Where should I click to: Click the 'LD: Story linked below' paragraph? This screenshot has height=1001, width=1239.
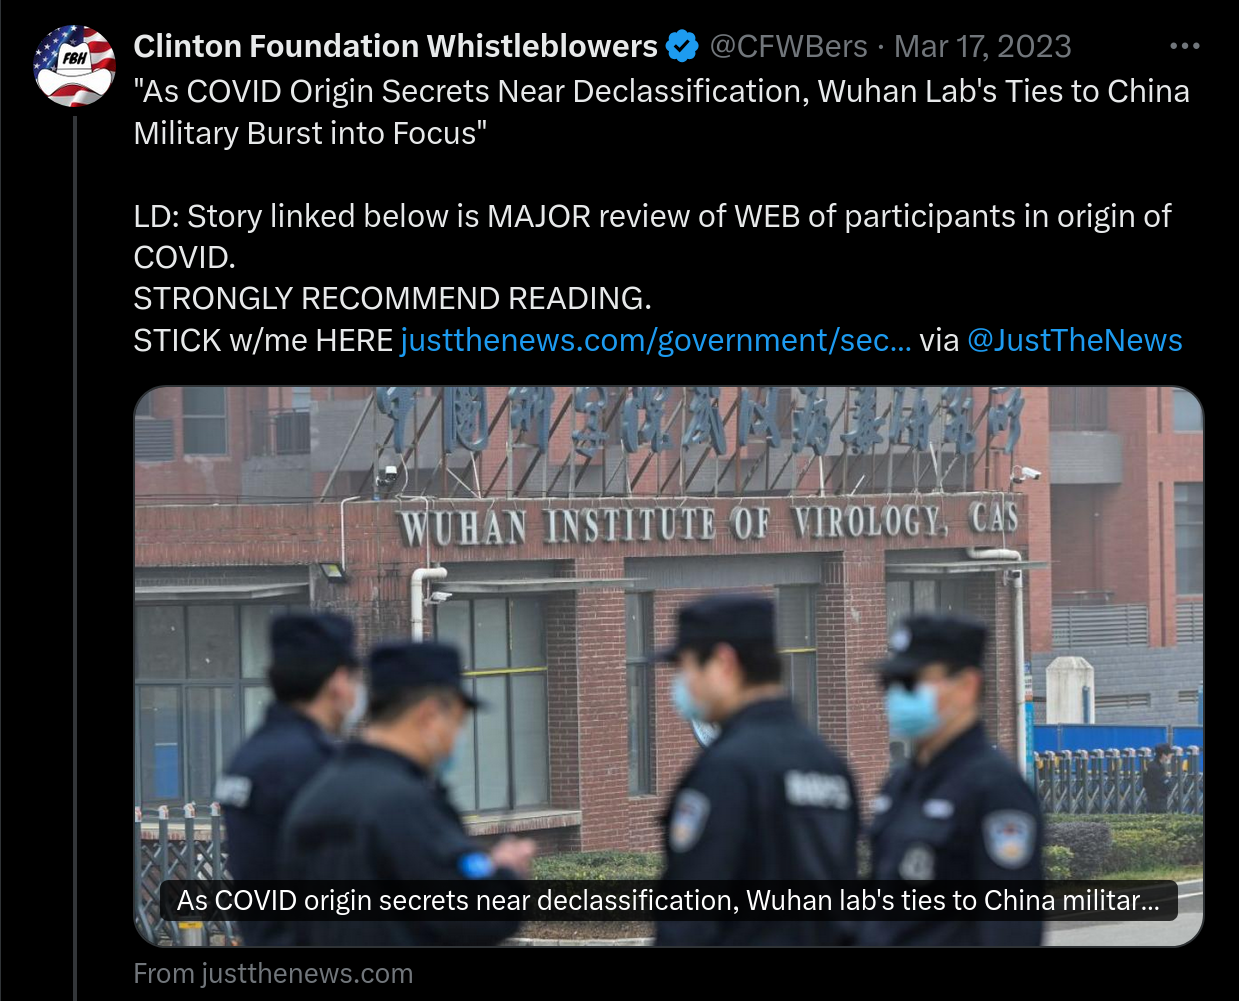652,236
